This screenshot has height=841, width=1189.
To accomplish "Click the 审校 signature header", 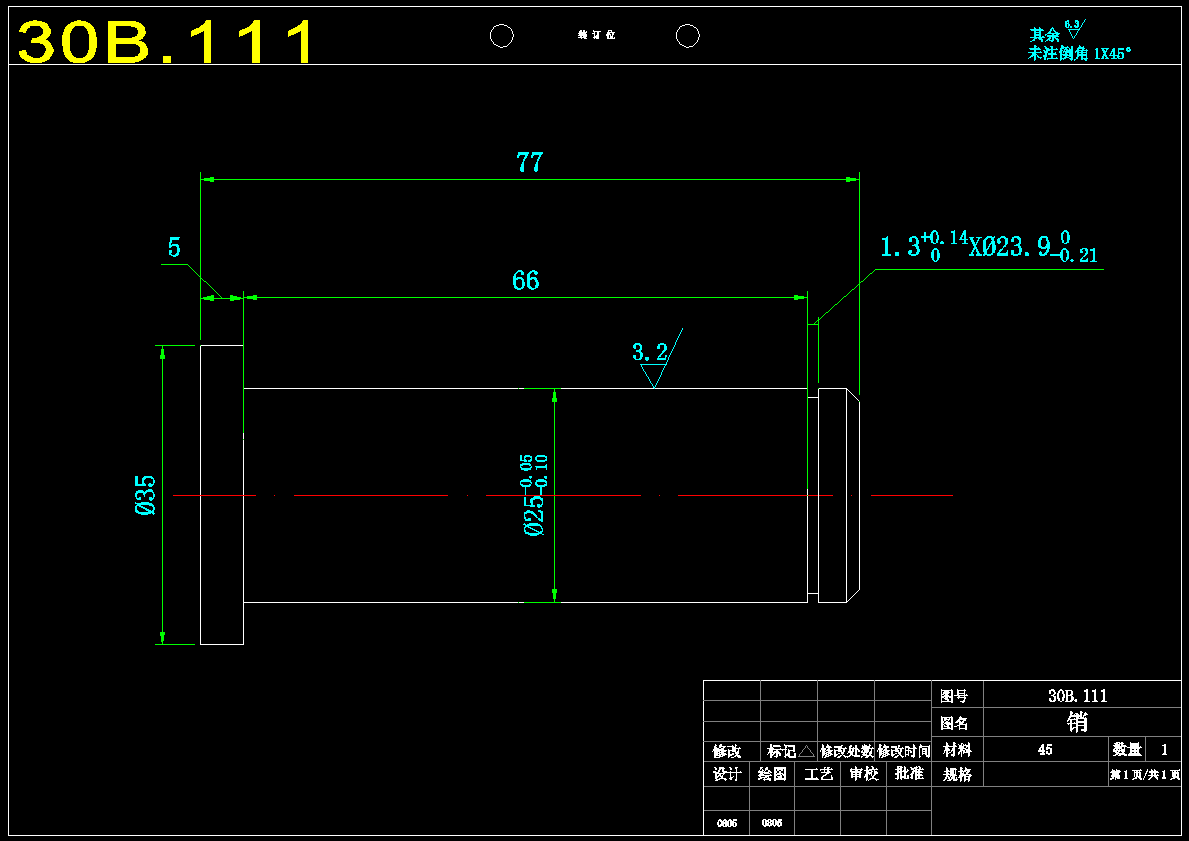I will (864, 774).
